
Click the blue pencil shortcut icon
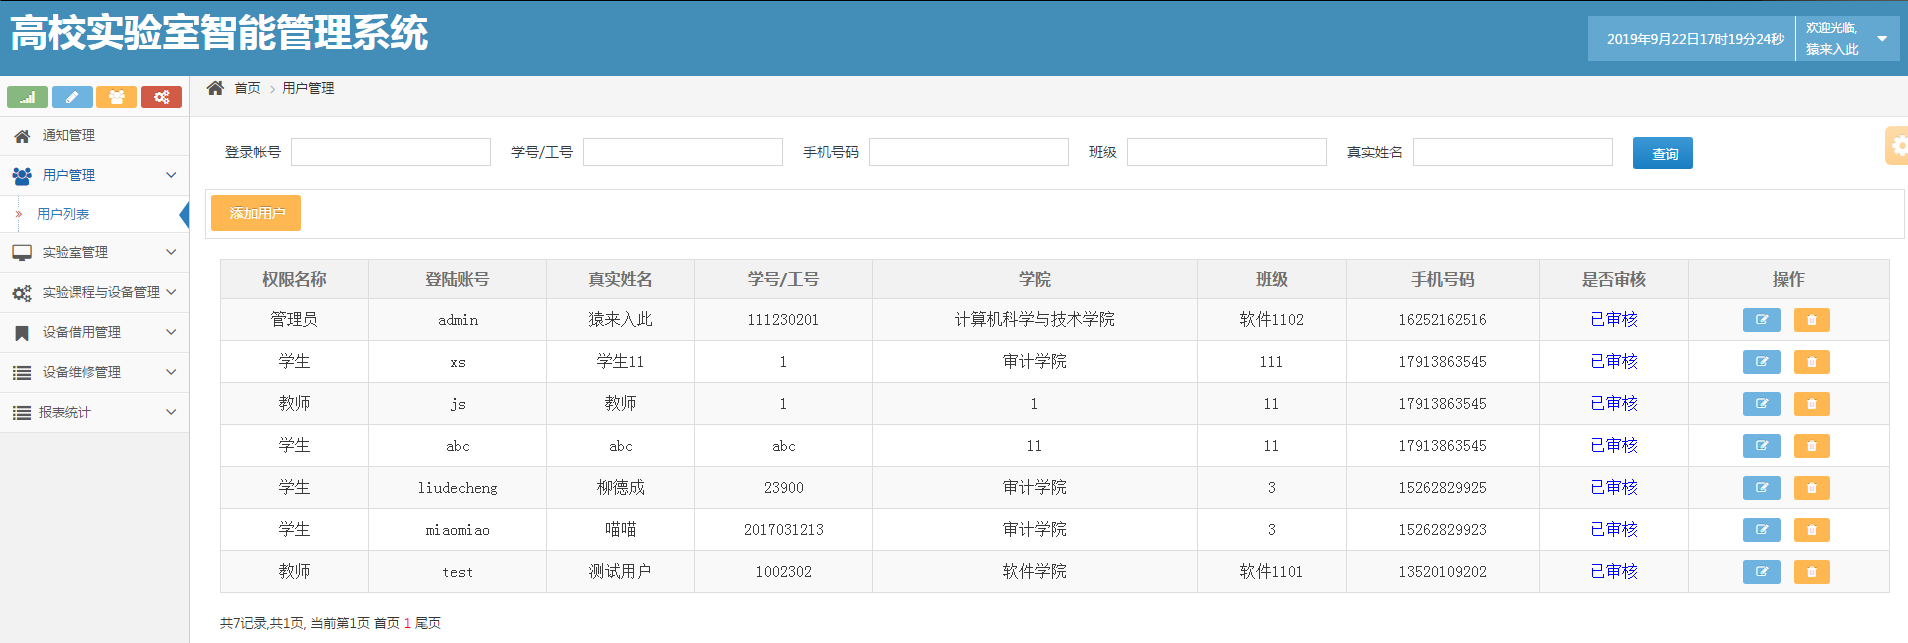coord(72,97)
